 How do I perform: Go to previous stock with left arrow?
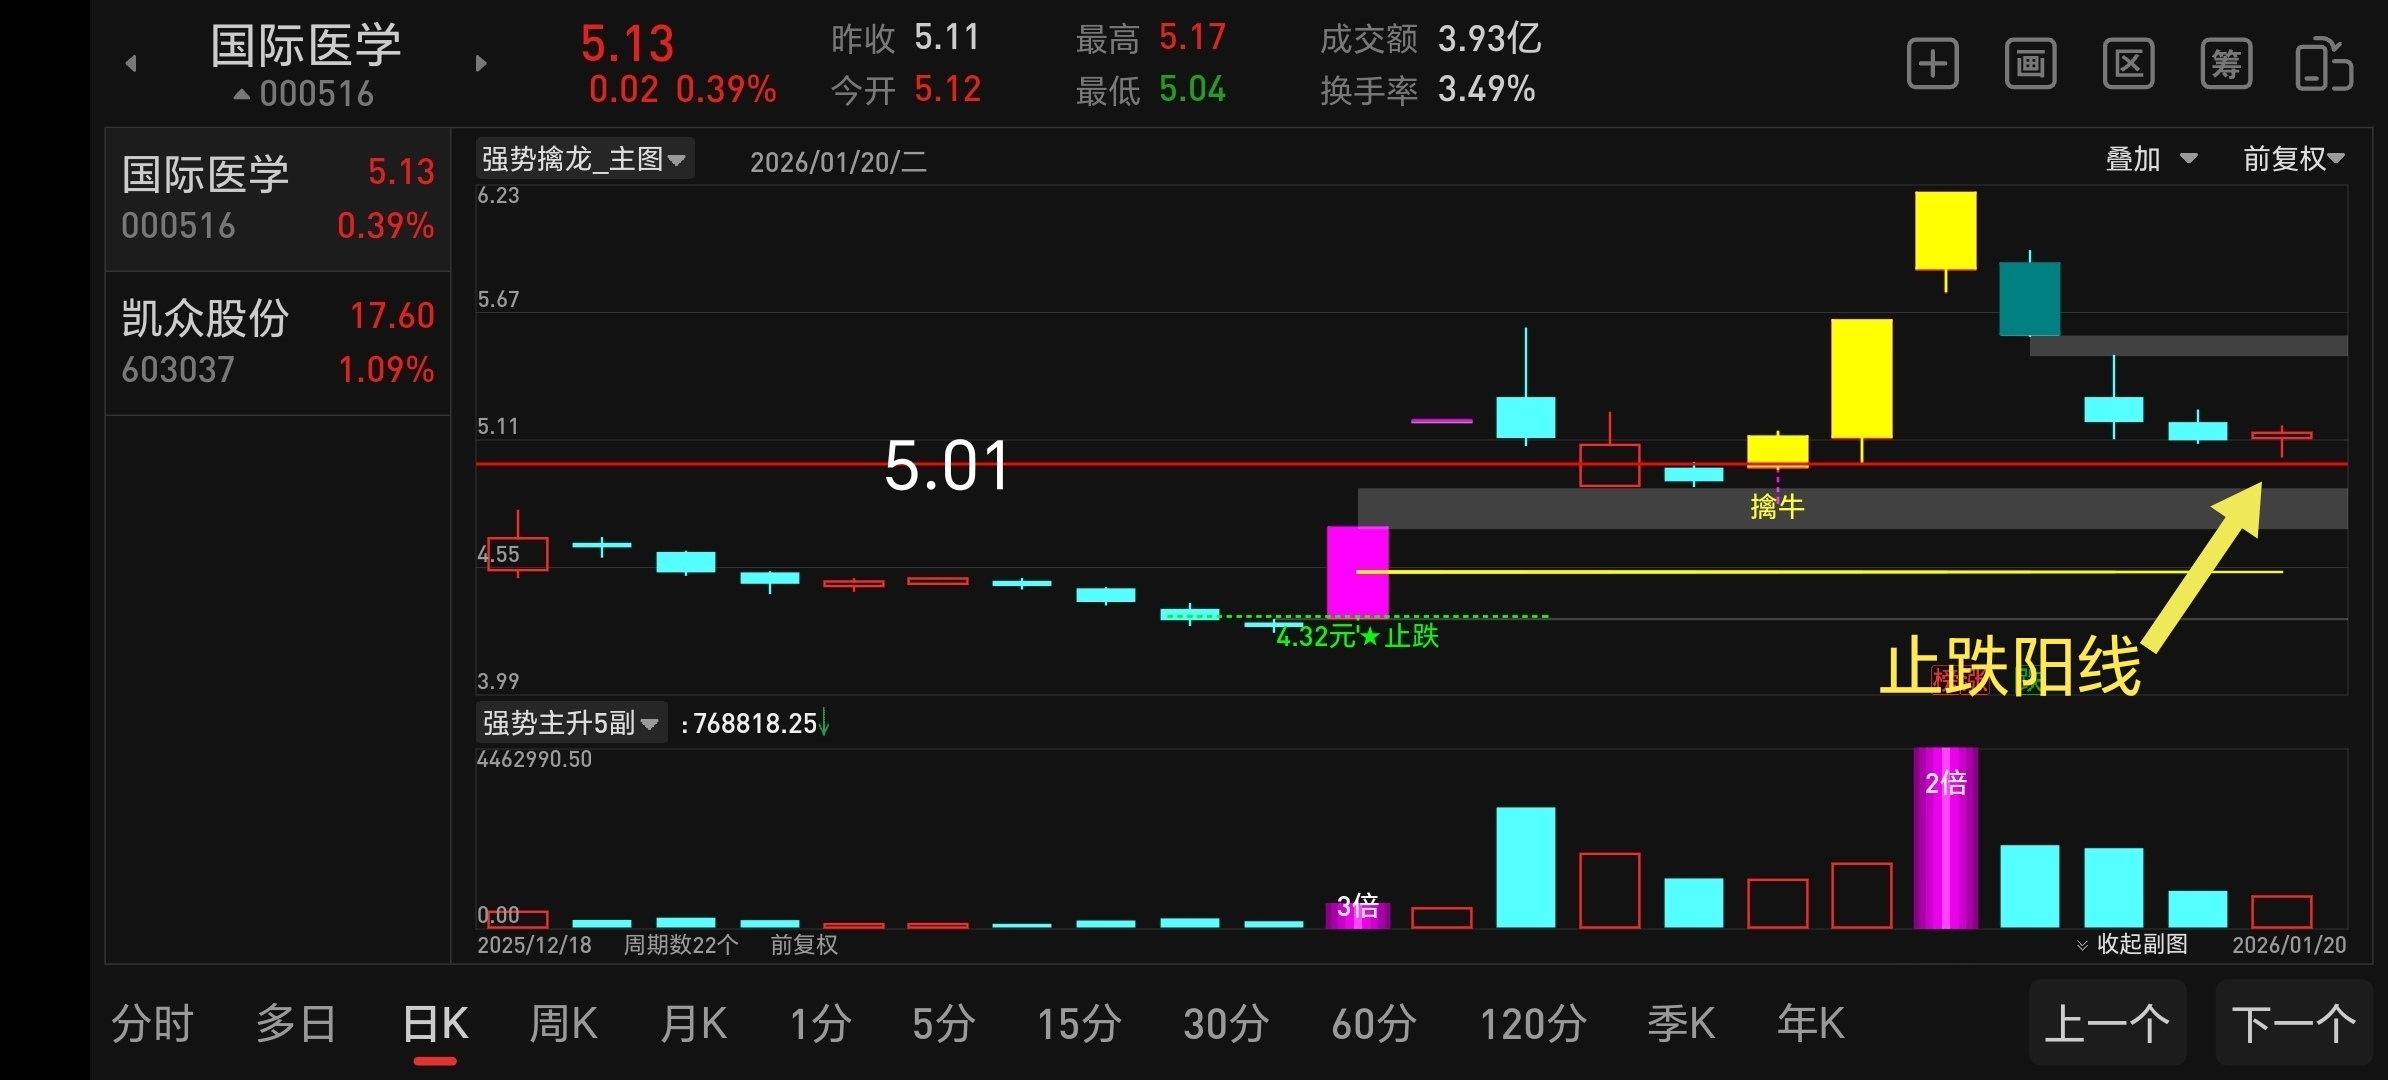coord(131,64)
